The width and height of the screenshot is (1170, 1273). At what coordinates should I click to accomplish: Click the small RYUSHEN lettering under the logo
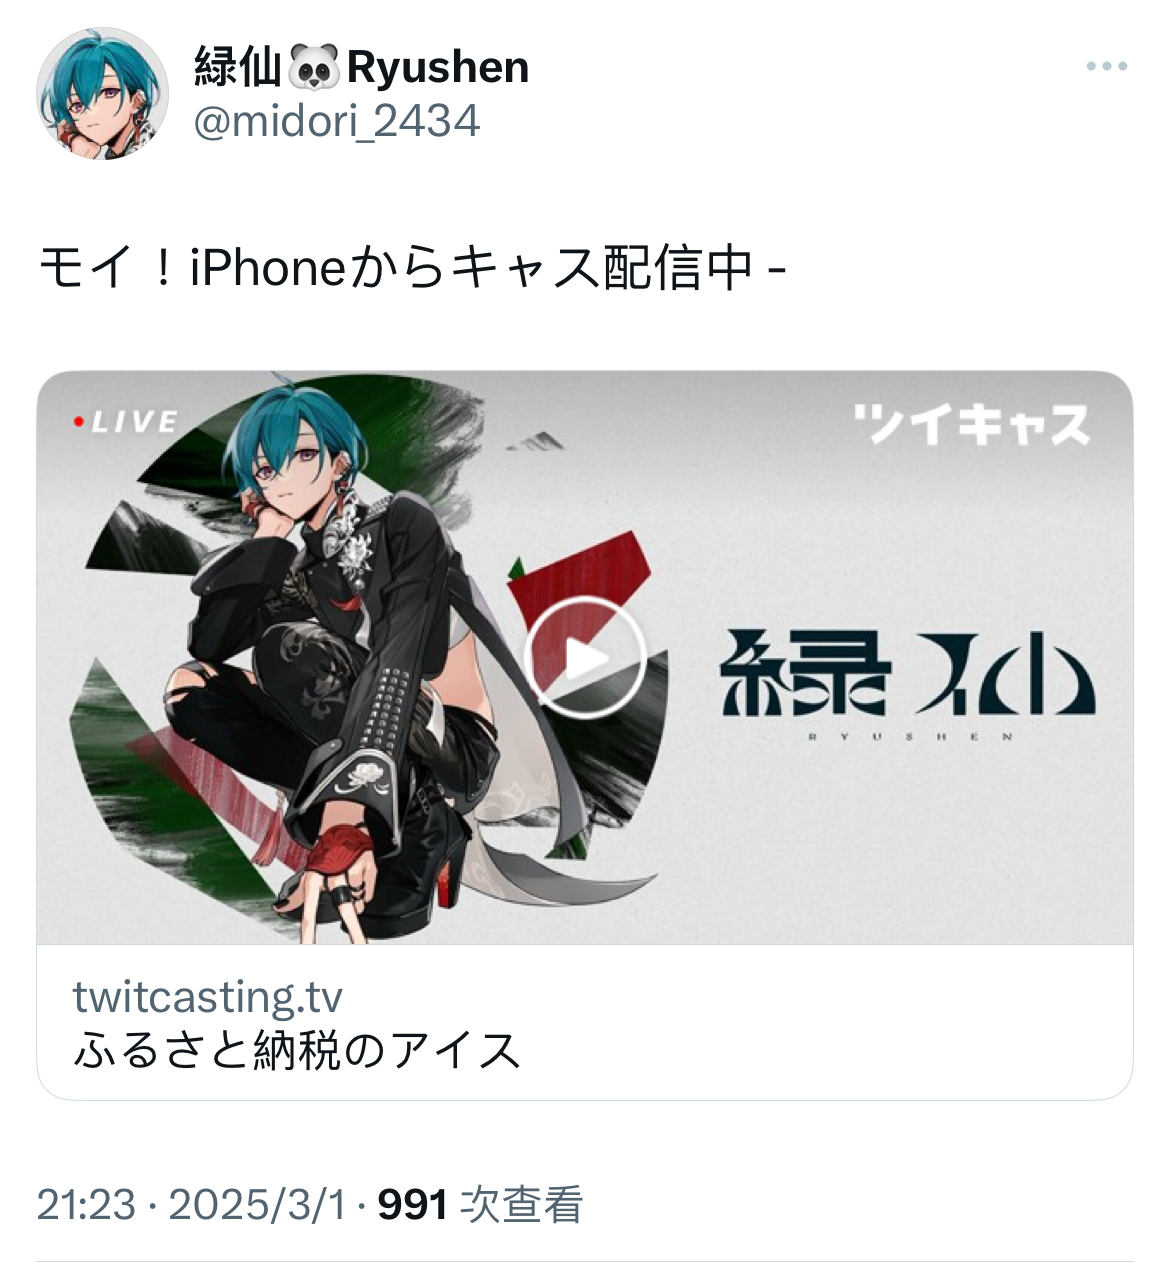909,737
